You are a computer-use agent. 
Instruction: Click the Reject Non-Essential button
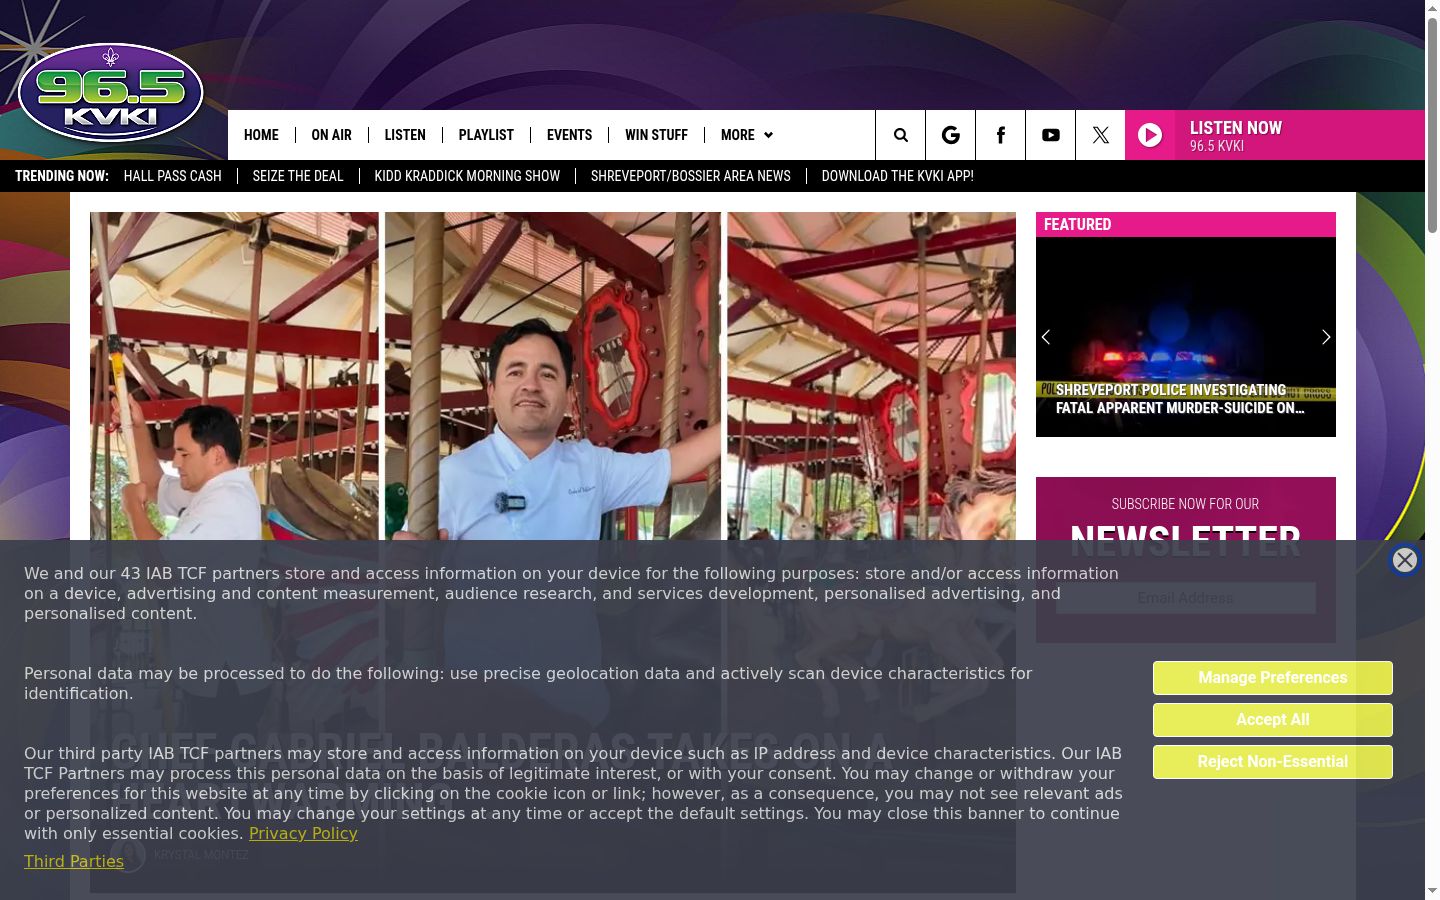coord(1272,762)
